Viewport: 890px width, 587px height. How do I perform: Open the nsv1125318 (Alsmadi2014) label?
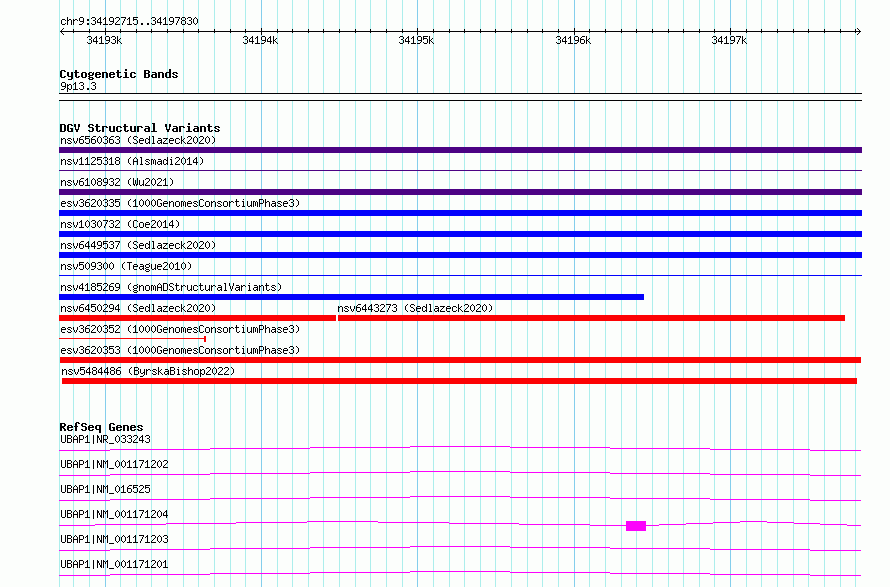coord(132,161)
